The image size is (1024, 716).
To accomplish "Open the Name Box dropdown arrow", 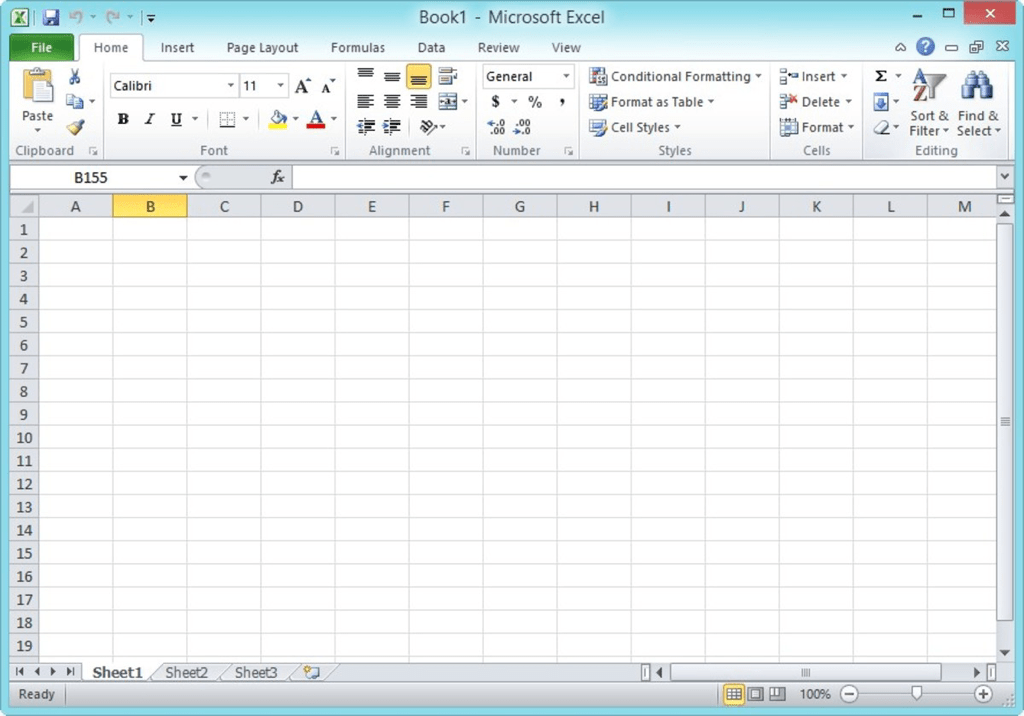I will [183, 178].
